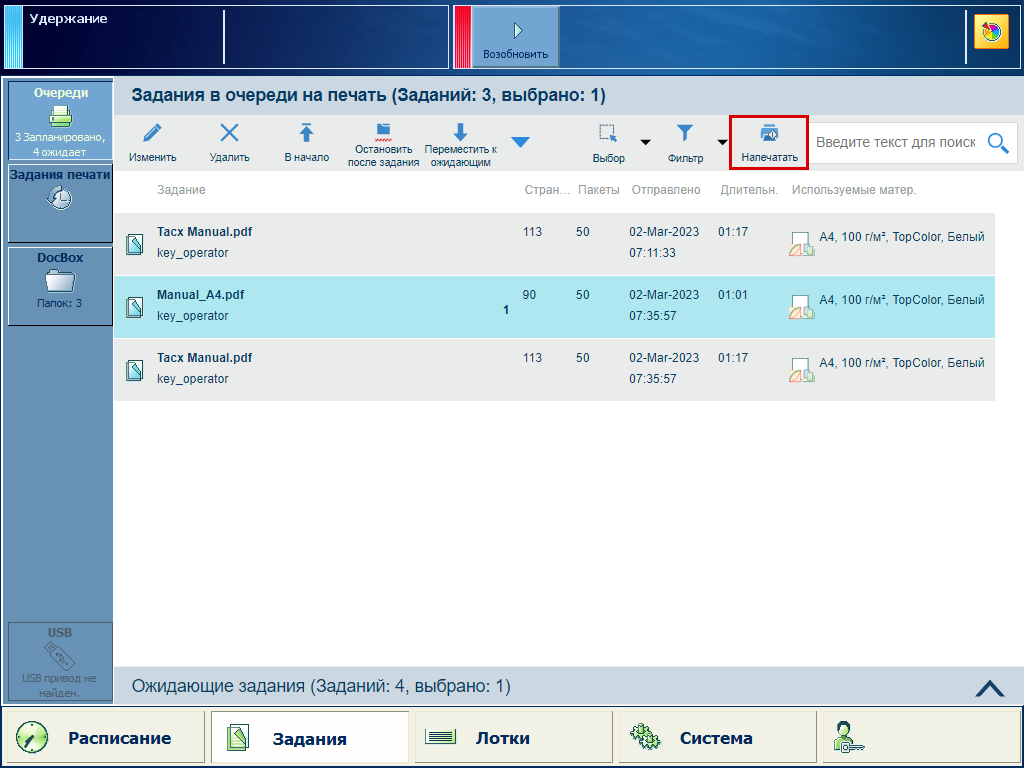
Task: Click page count 90 in Manual_A4.pdf row
Action: 529,295
